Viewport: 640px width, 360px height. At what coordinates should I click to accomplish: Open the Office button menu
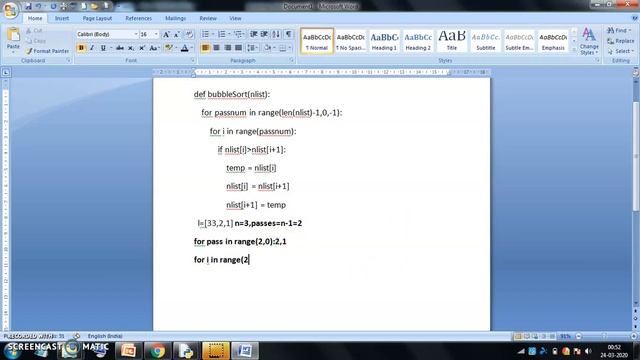pos(10,10)
